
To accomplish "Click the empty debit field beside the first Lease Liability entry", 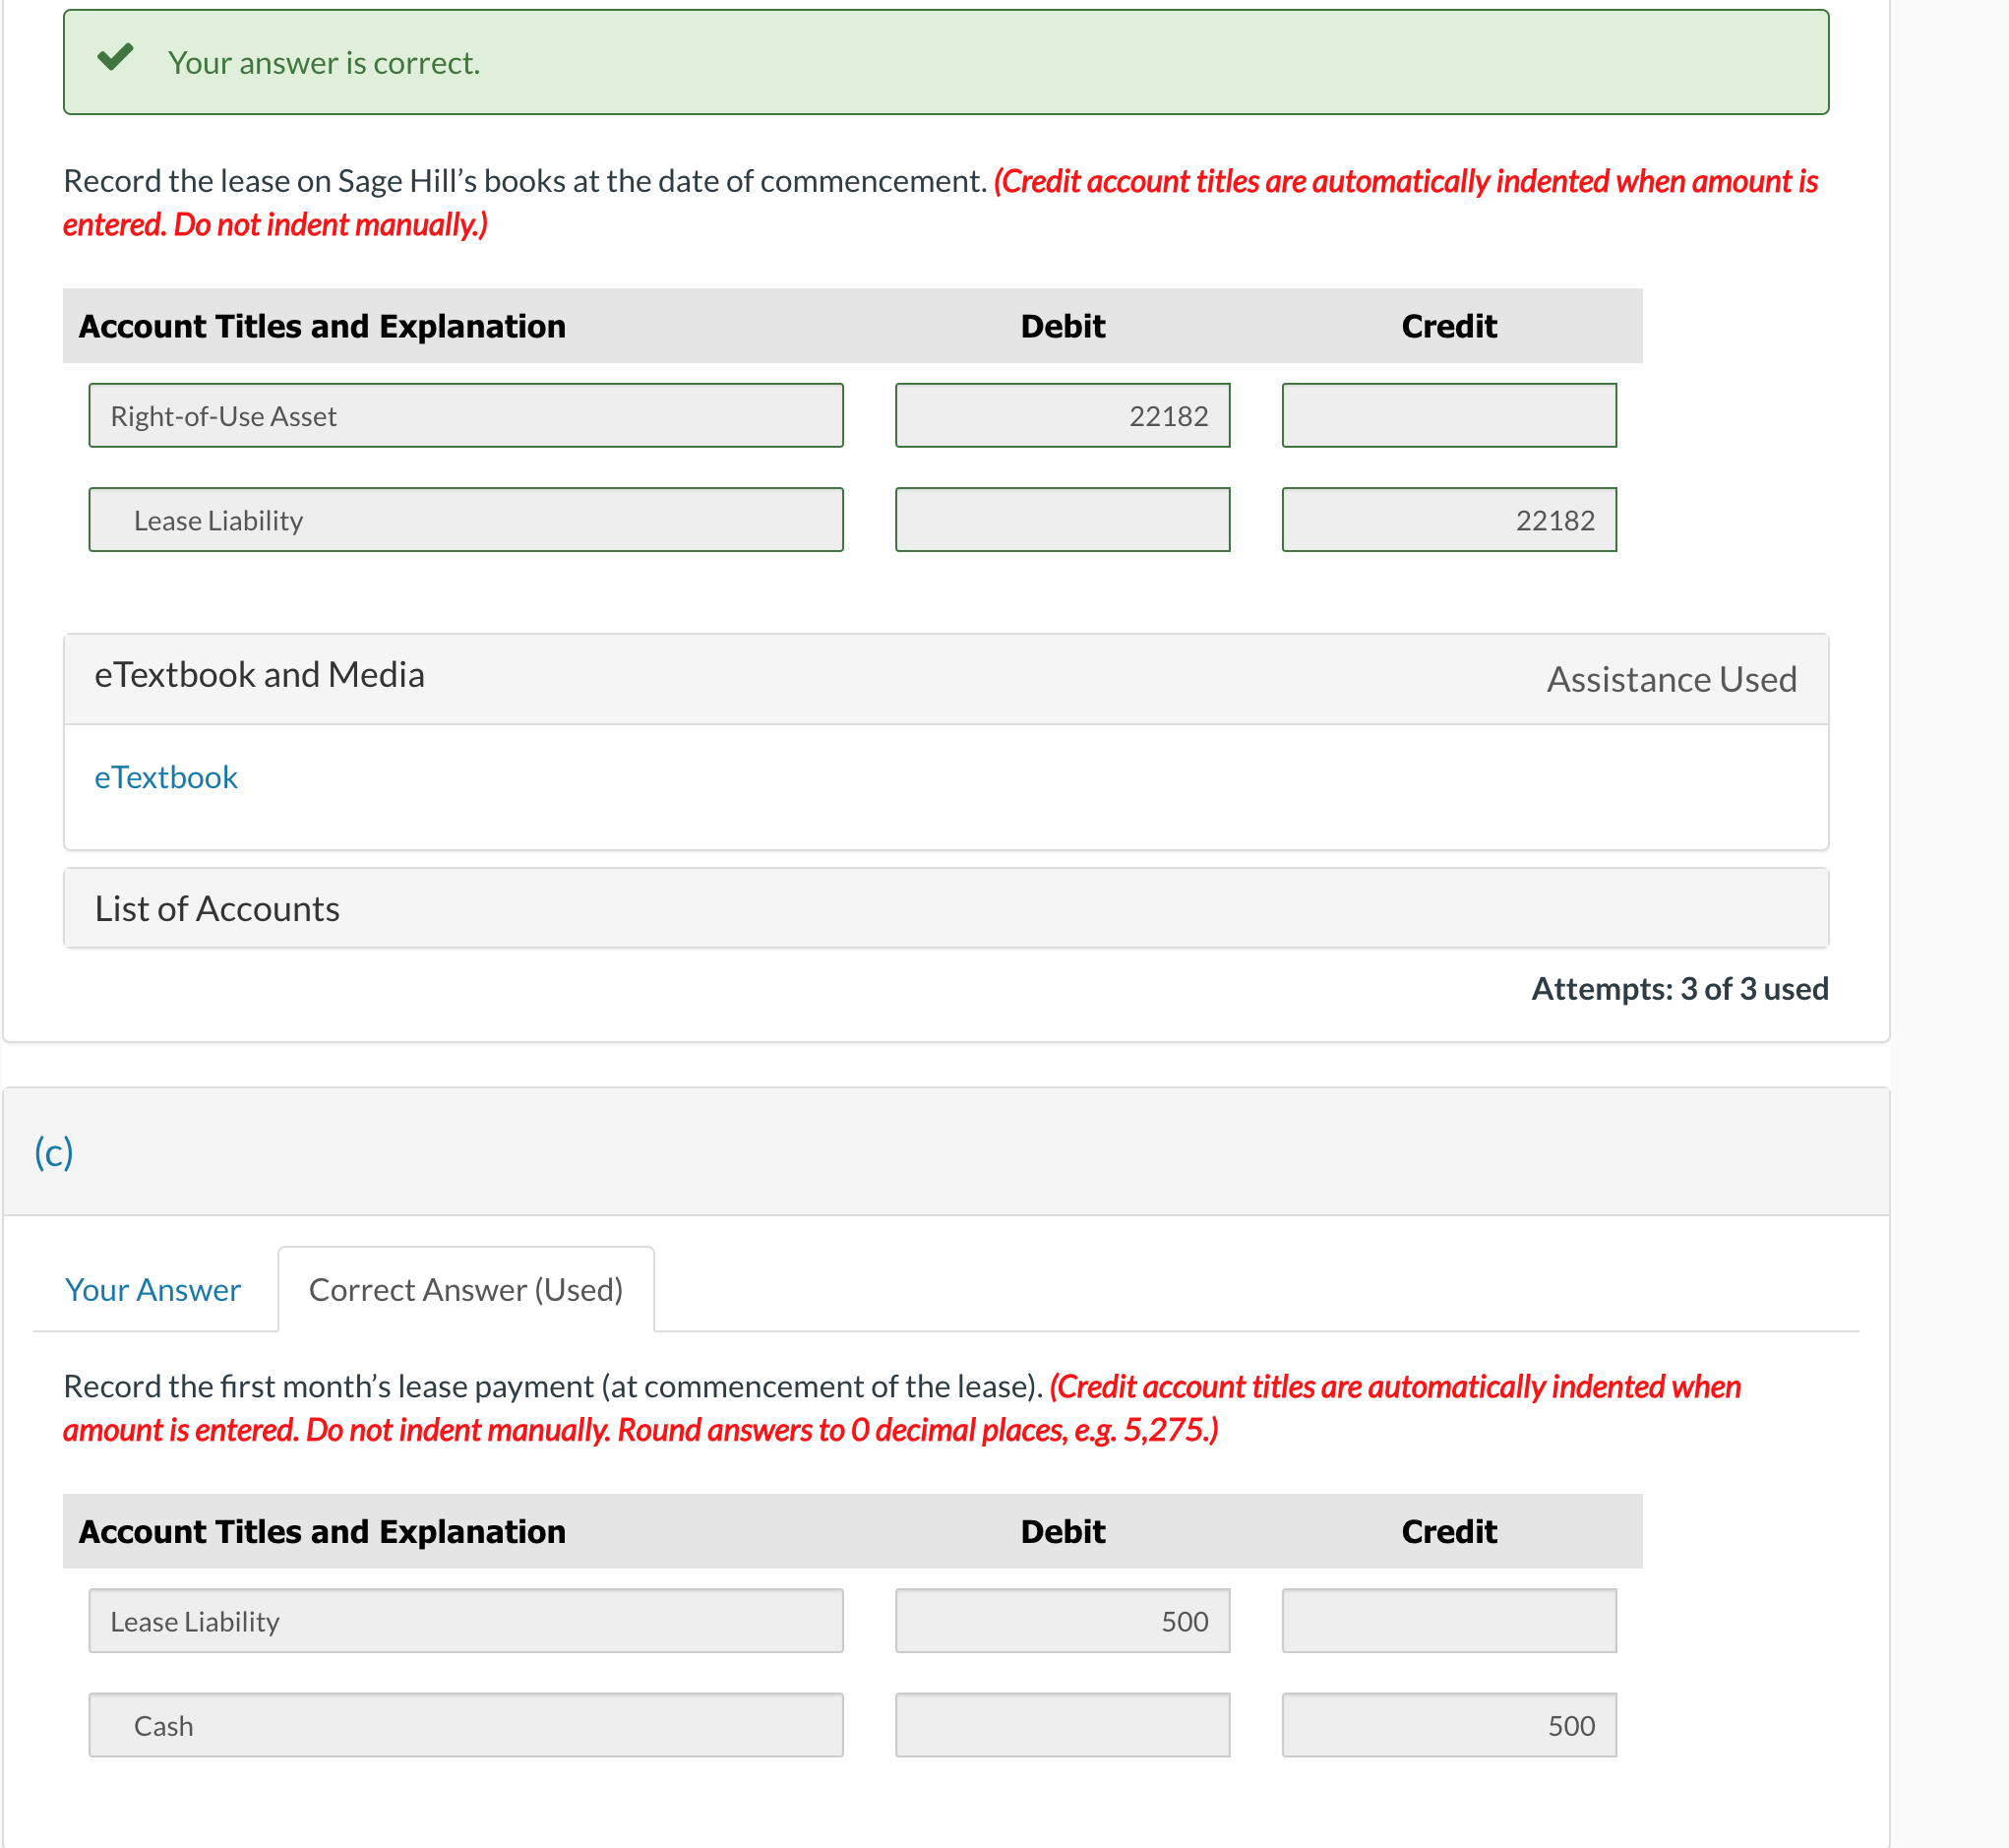I will coord(1062,520).
